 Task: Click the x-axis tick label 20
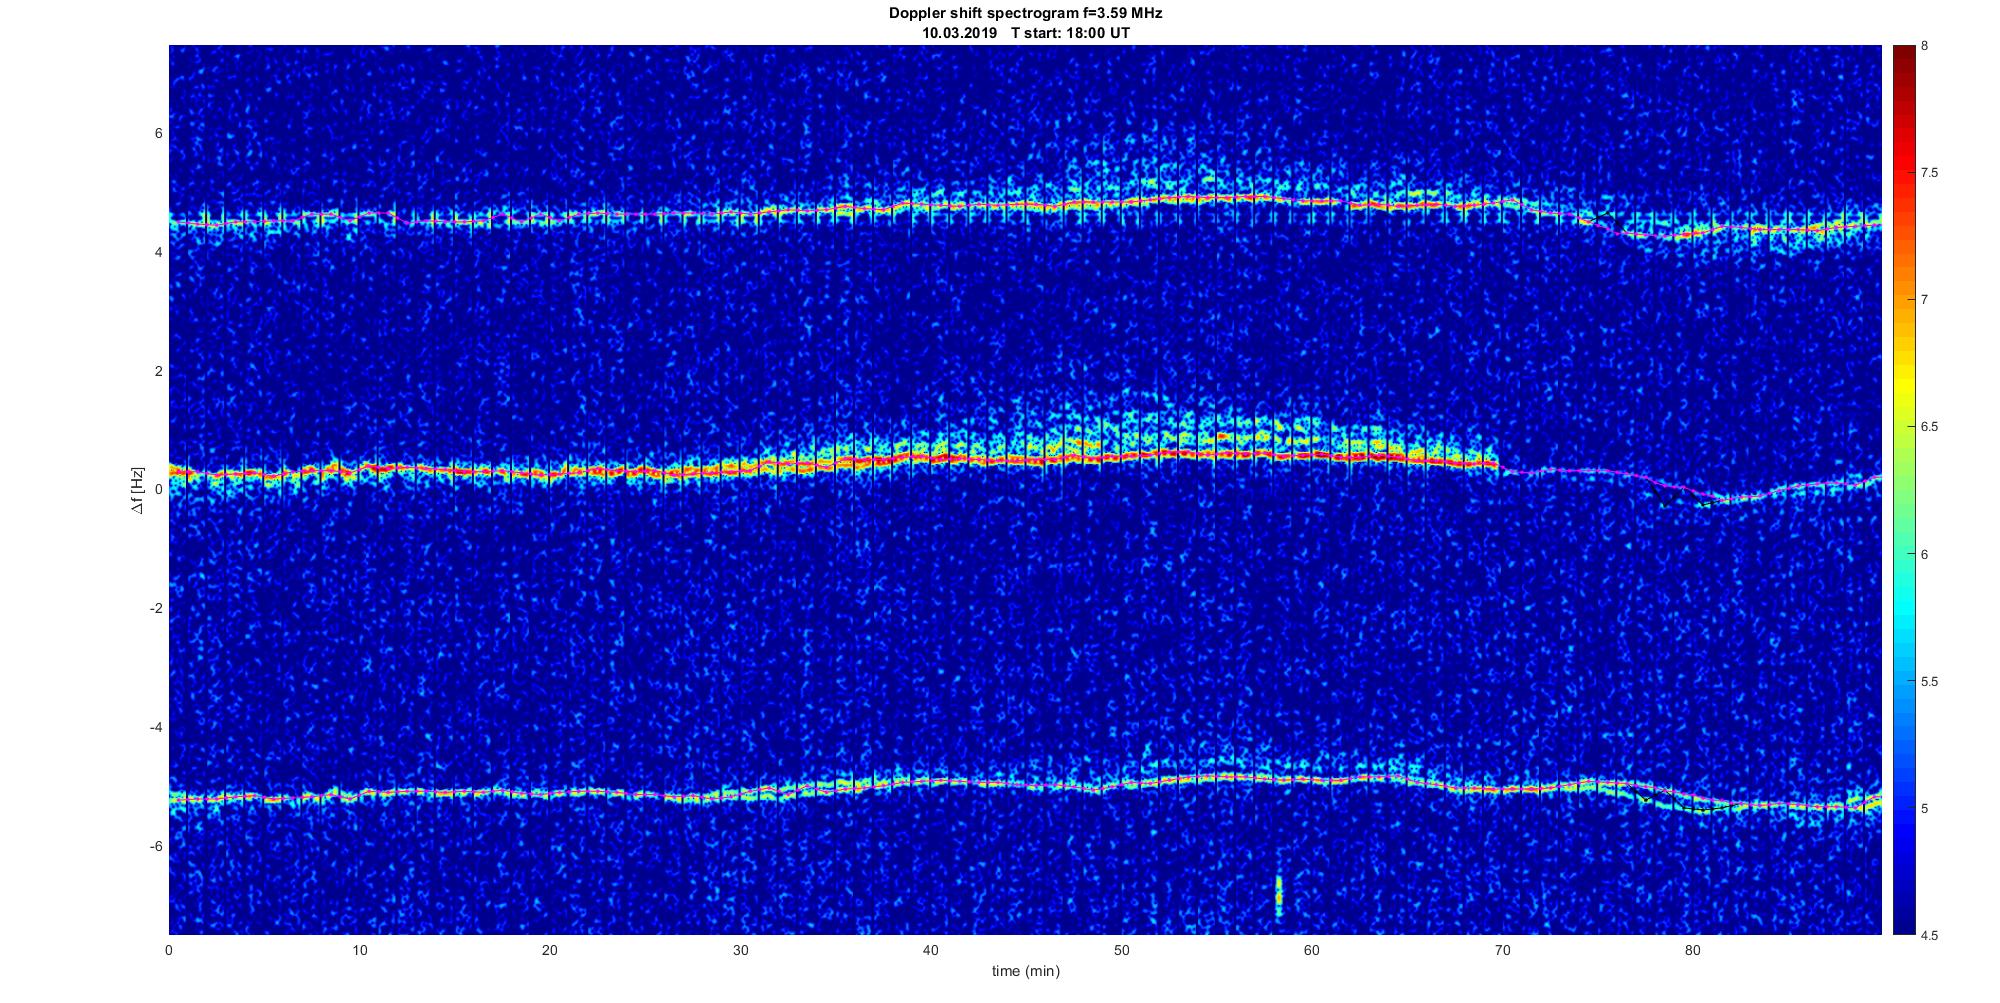pos(550,949)
